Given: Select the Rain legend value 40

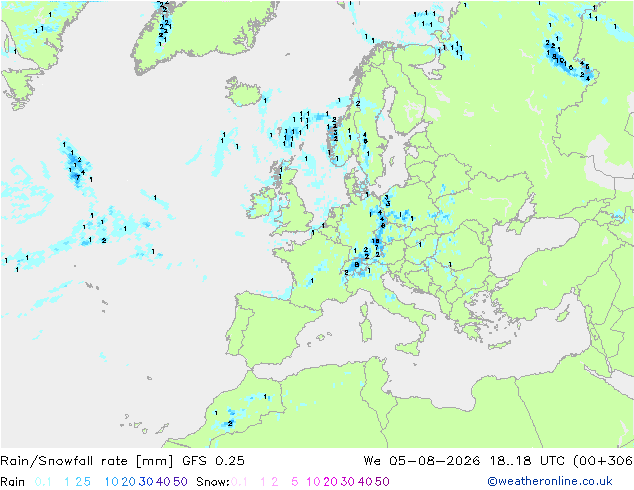Looking at the screenshot, I should click(x=163, y=482).
